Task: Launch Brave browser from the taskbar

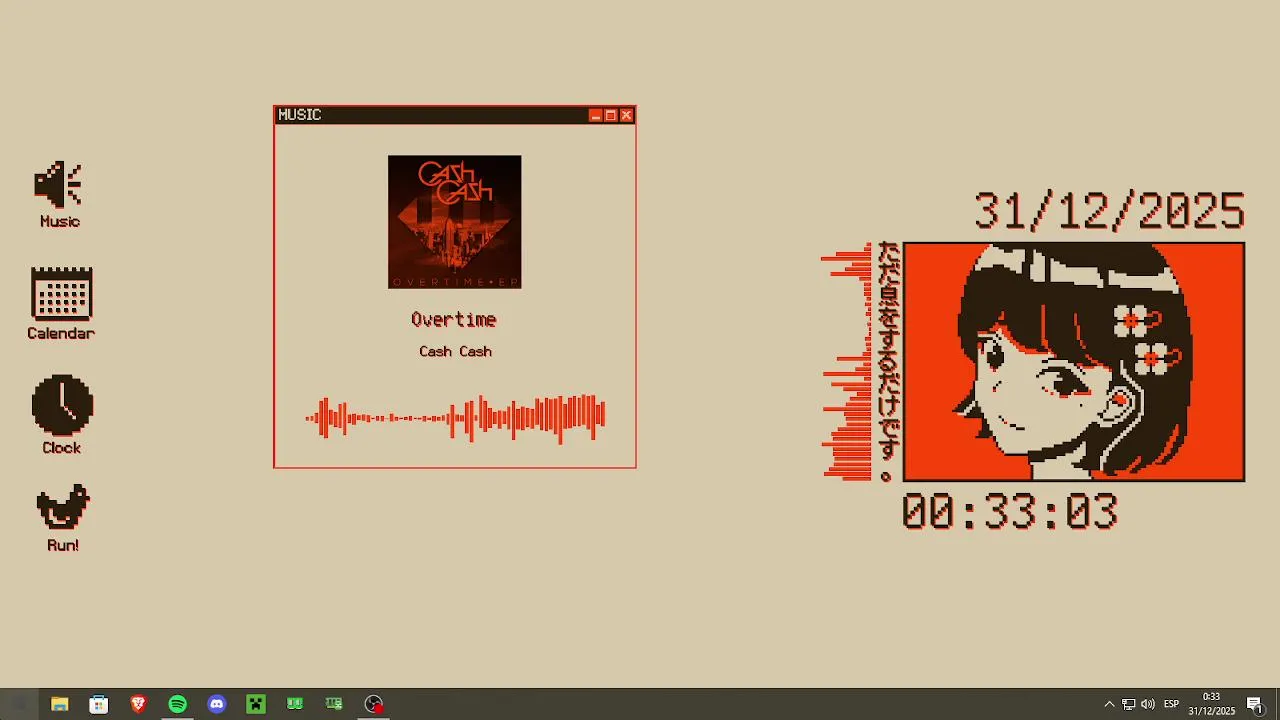Action: pos(138,704)
